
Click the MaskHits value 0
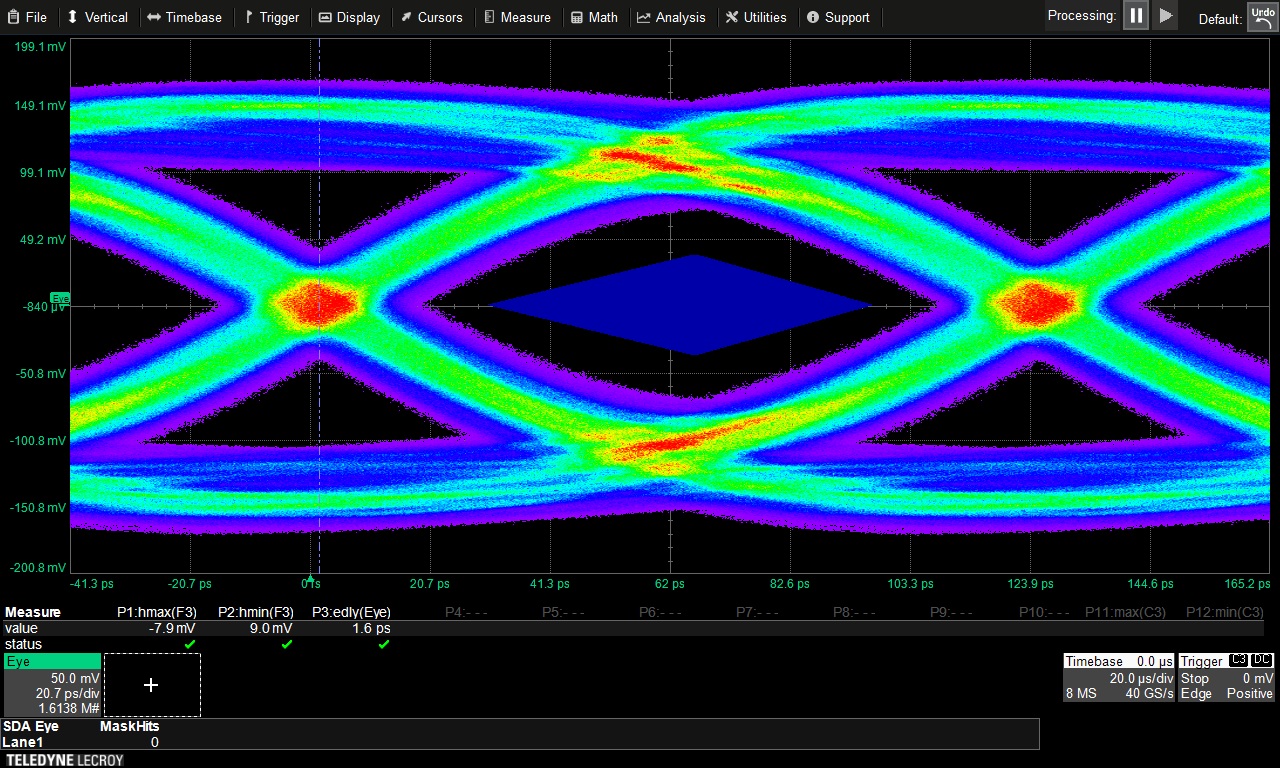[x=155, y=742]
